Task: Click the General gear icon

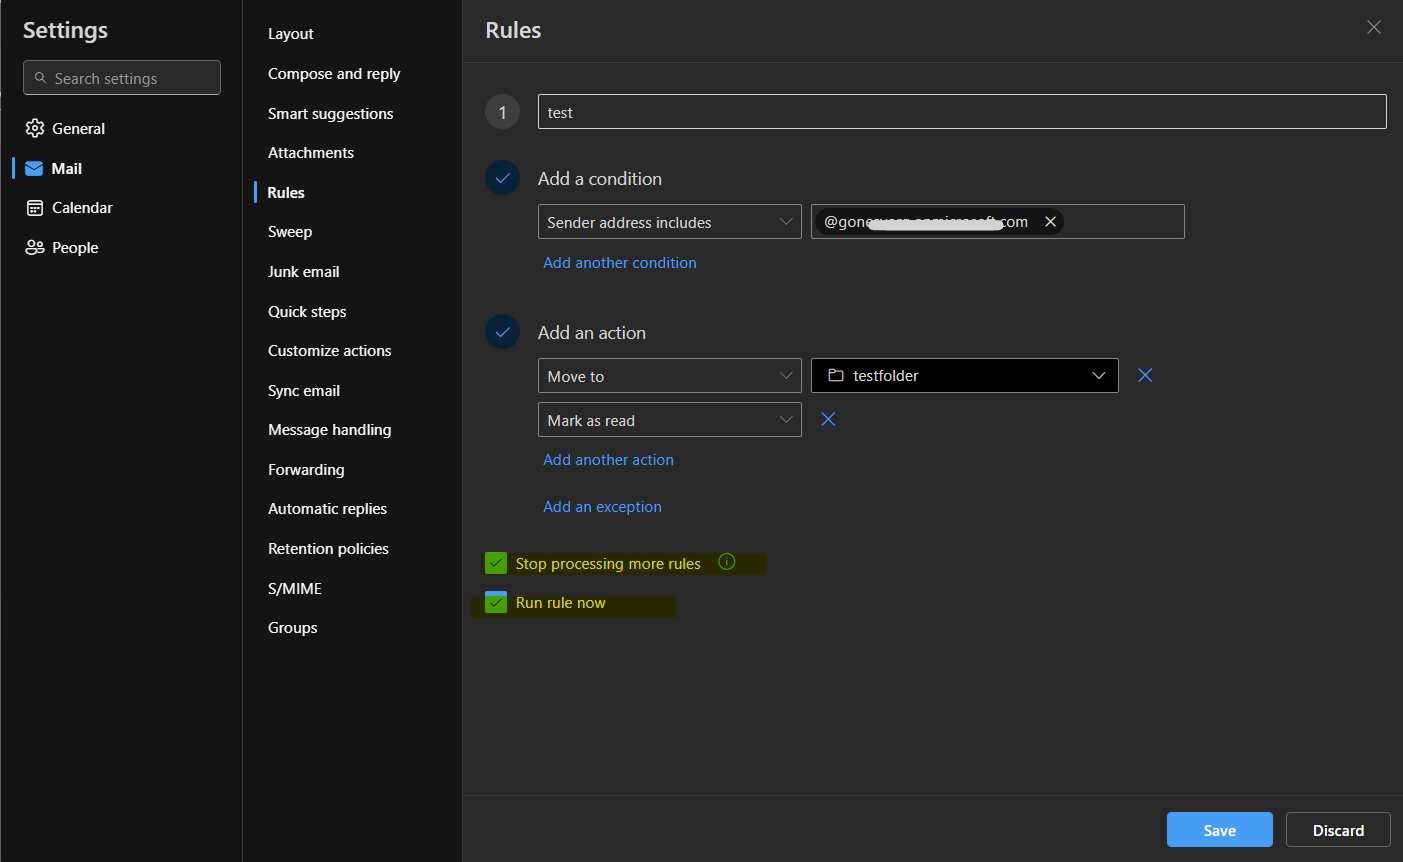Action: [34, 128]
